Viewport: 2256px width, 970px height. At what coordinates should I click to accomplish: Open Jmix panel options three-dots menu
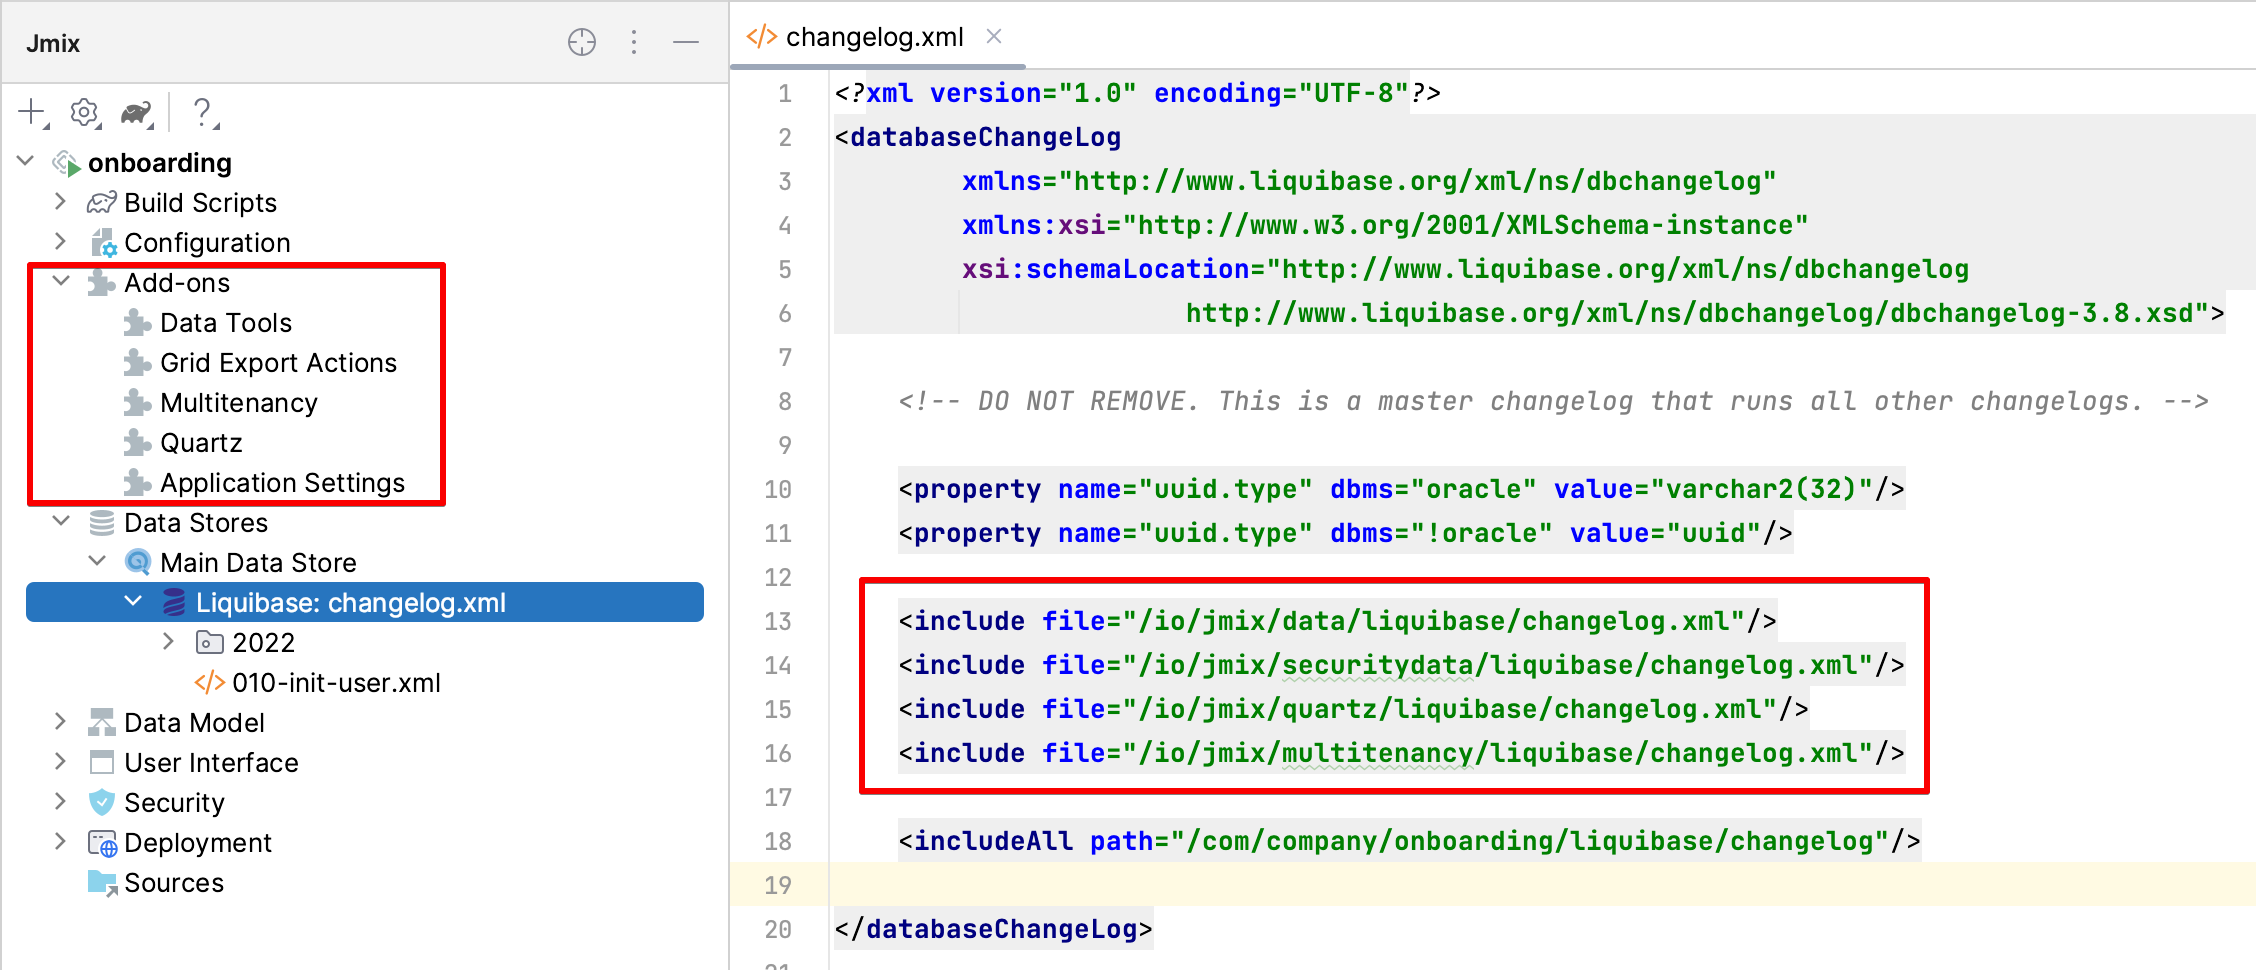click(x=634, y=42)
